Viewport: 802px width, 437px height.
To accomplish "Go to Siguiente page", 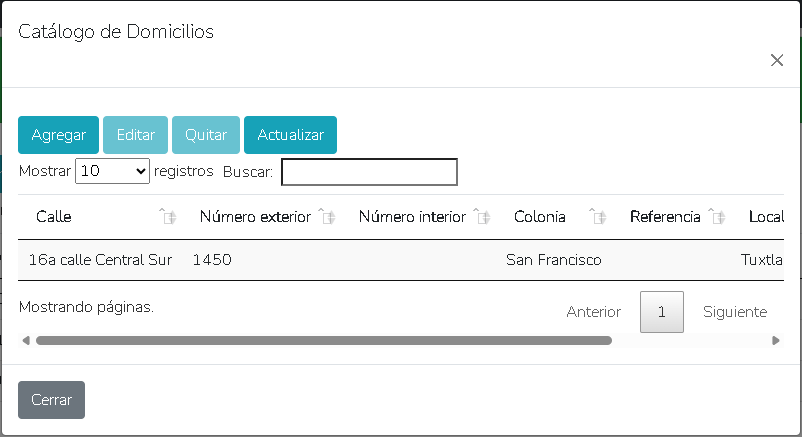I will click(735, 312).
